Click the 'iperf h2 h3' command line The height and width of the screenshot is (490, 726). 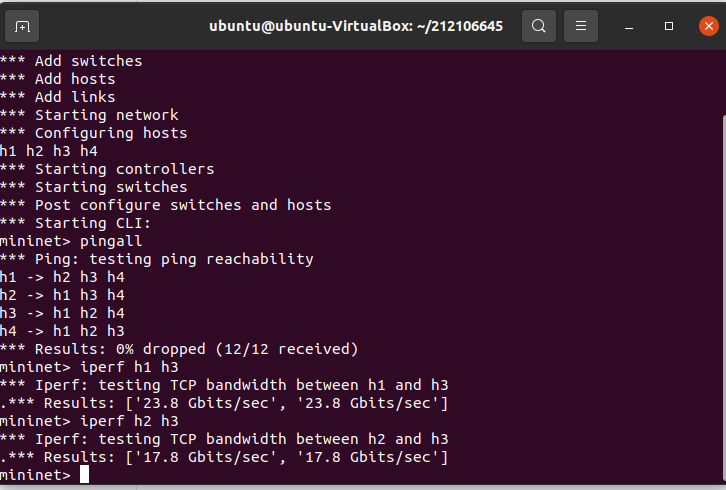[89, 421]
